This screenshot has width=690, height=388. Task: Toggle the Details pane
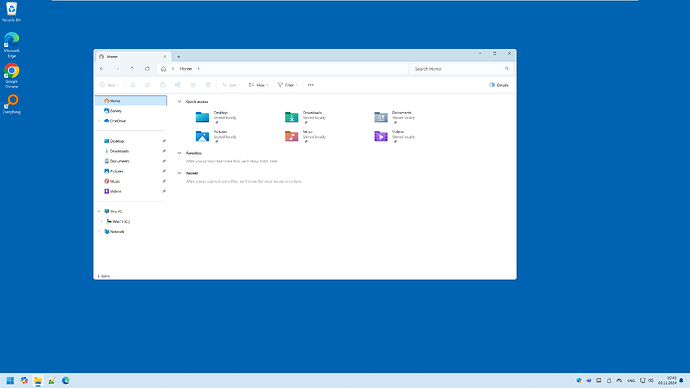click(499, 85)
